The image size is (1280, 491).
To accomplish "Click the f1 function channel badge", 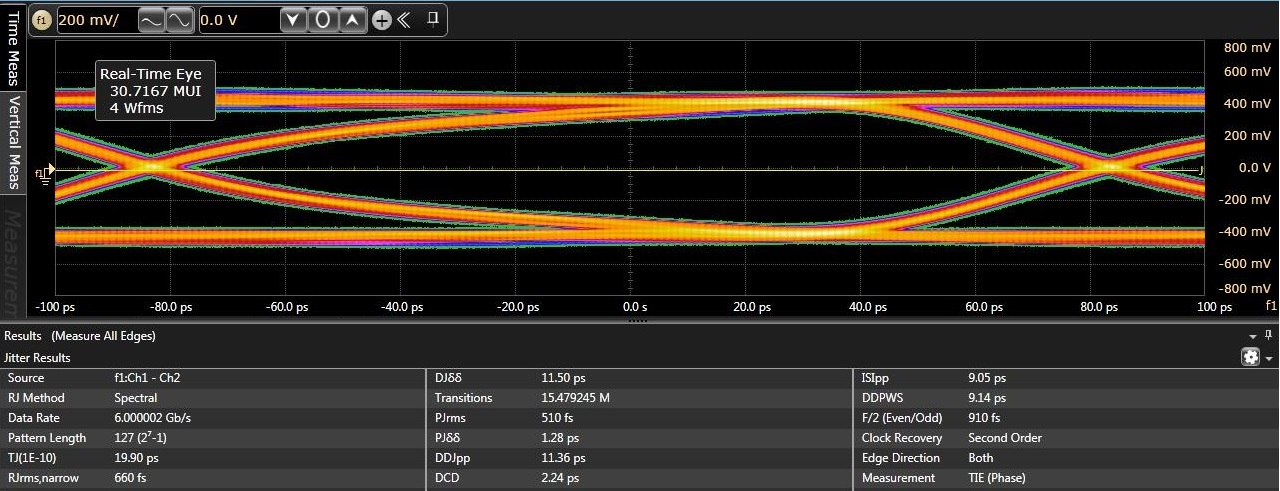I will 42,20.
